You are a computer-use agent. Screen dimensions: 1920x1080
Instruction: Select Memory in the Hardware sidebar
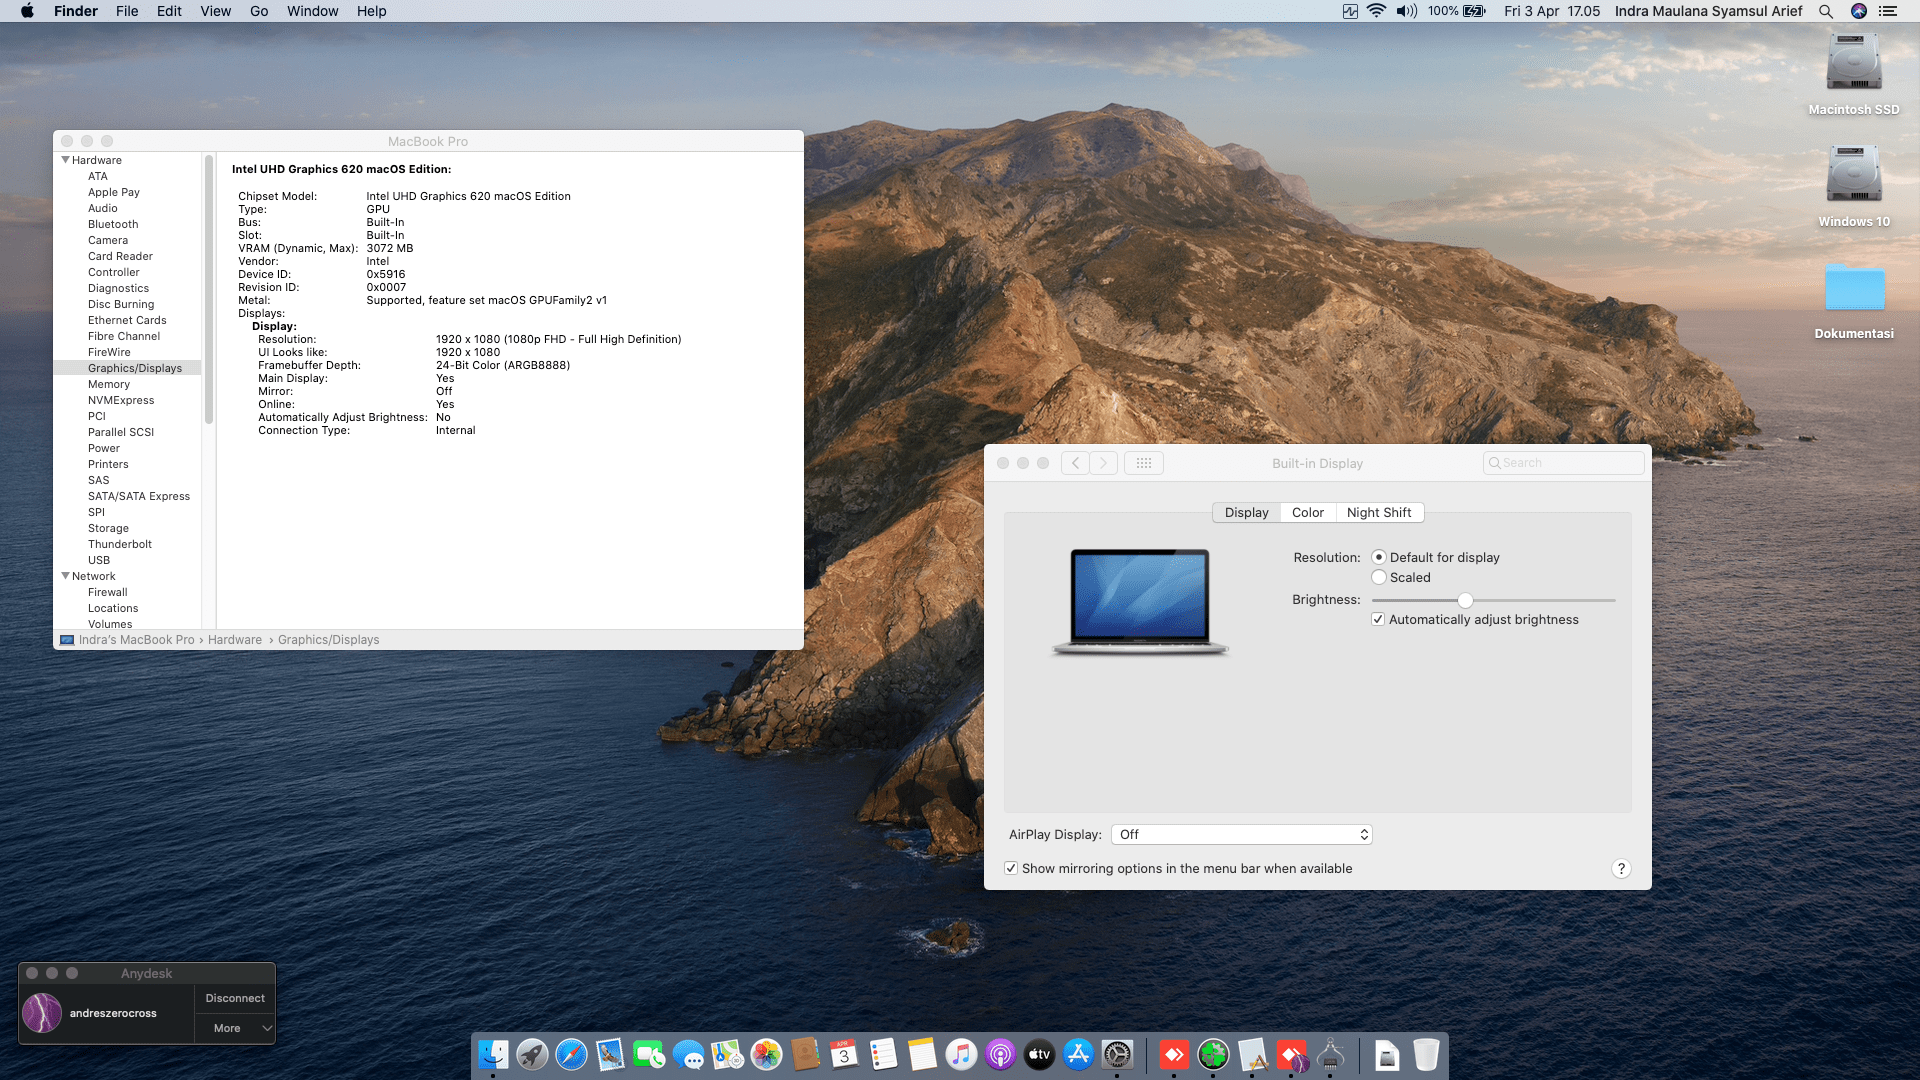tap(109, 384)
